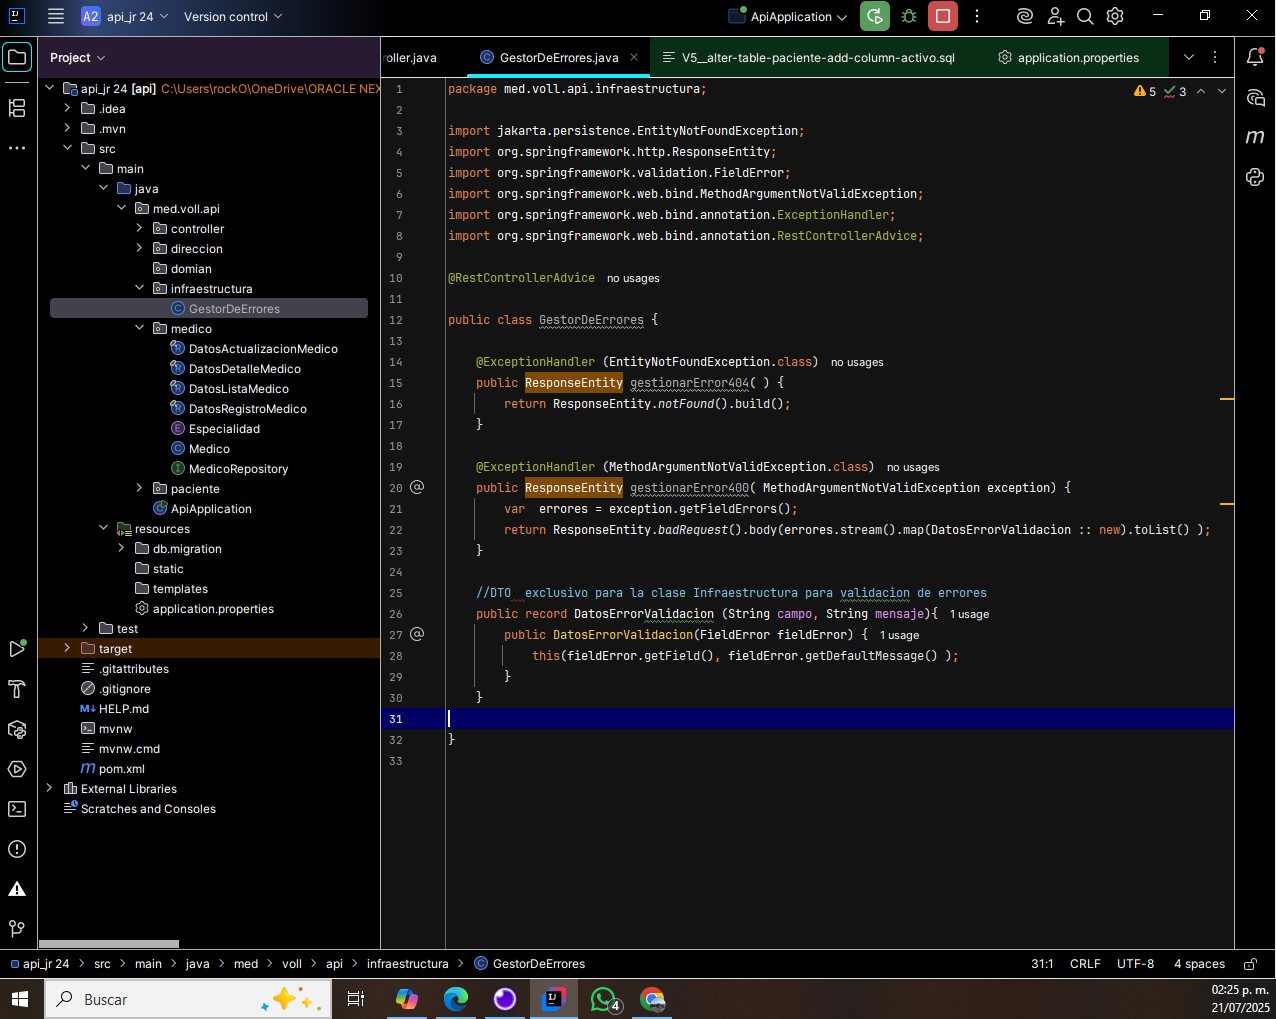Click the line separator CRLF status item

pyautogui.click(x=1085, y=964)
